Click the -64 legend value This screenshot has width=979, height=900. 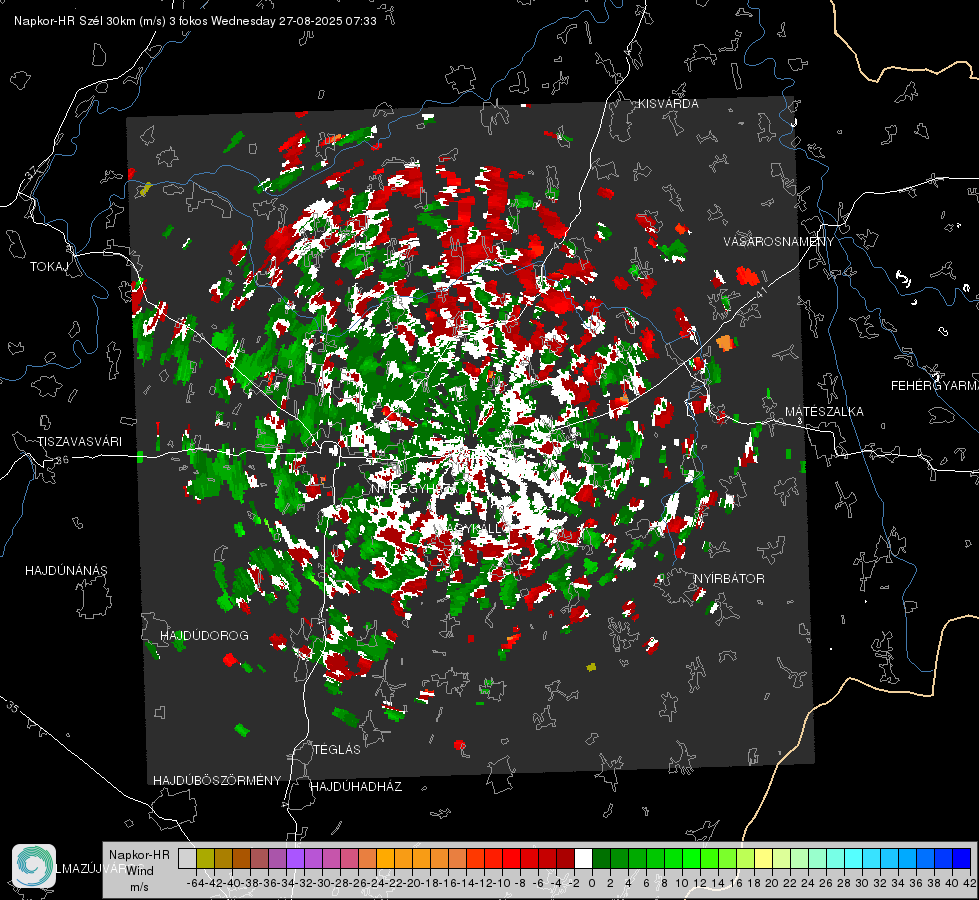[195, 883]
